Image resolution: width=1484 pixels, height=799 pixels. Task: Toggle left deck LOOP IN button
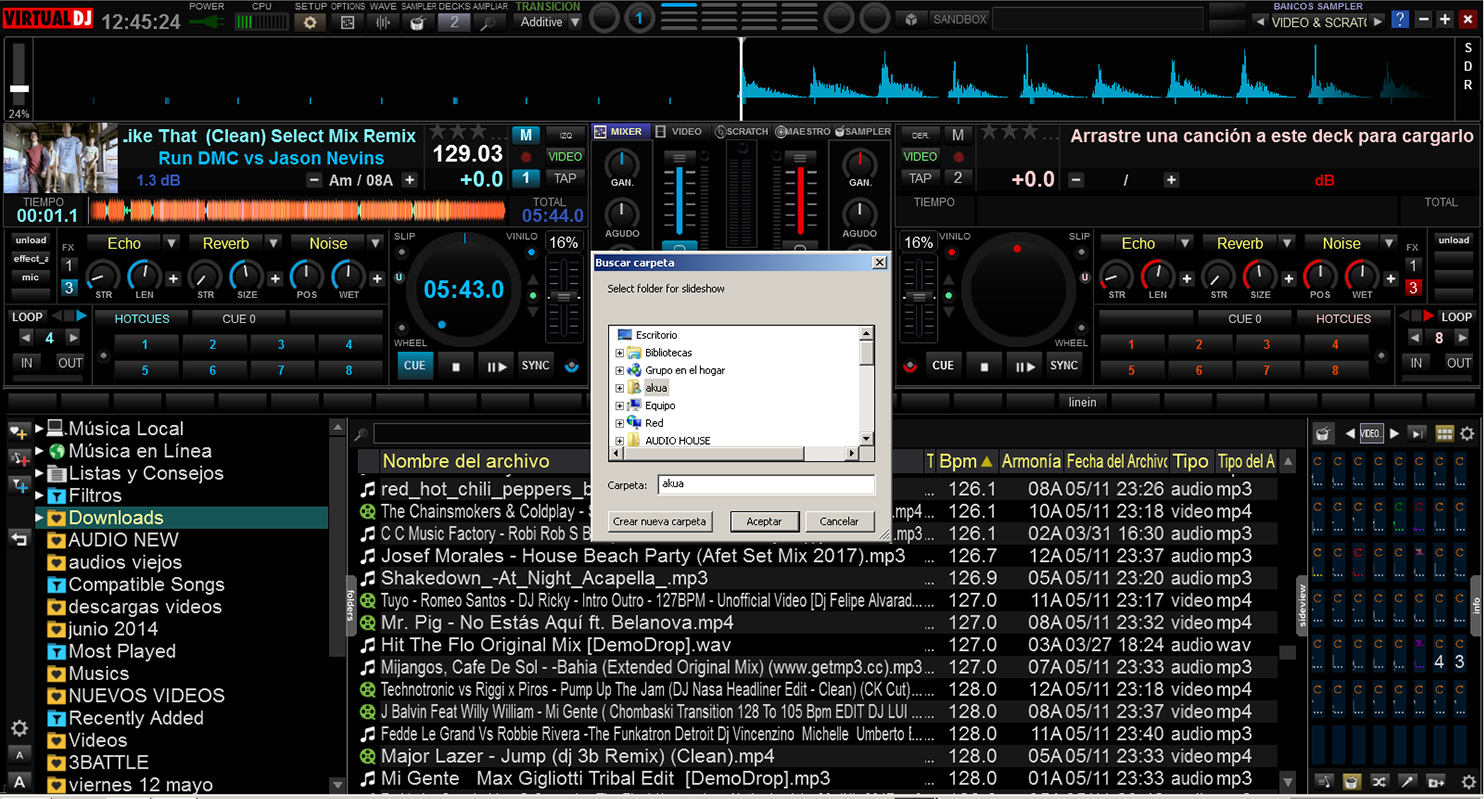28,363
